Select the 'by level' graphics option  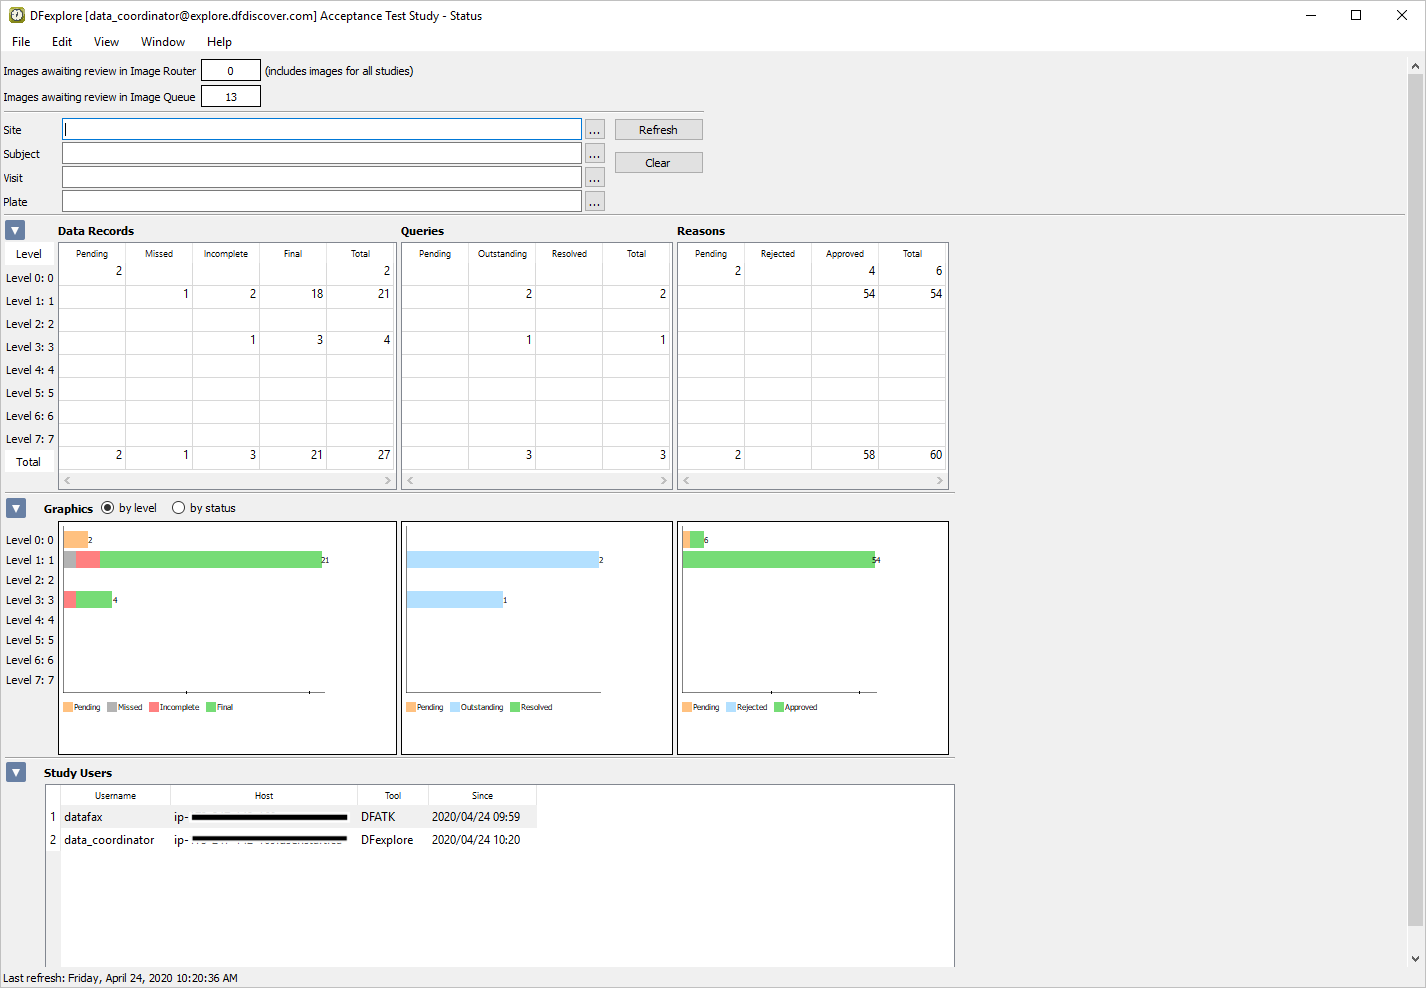click(108, 508)
